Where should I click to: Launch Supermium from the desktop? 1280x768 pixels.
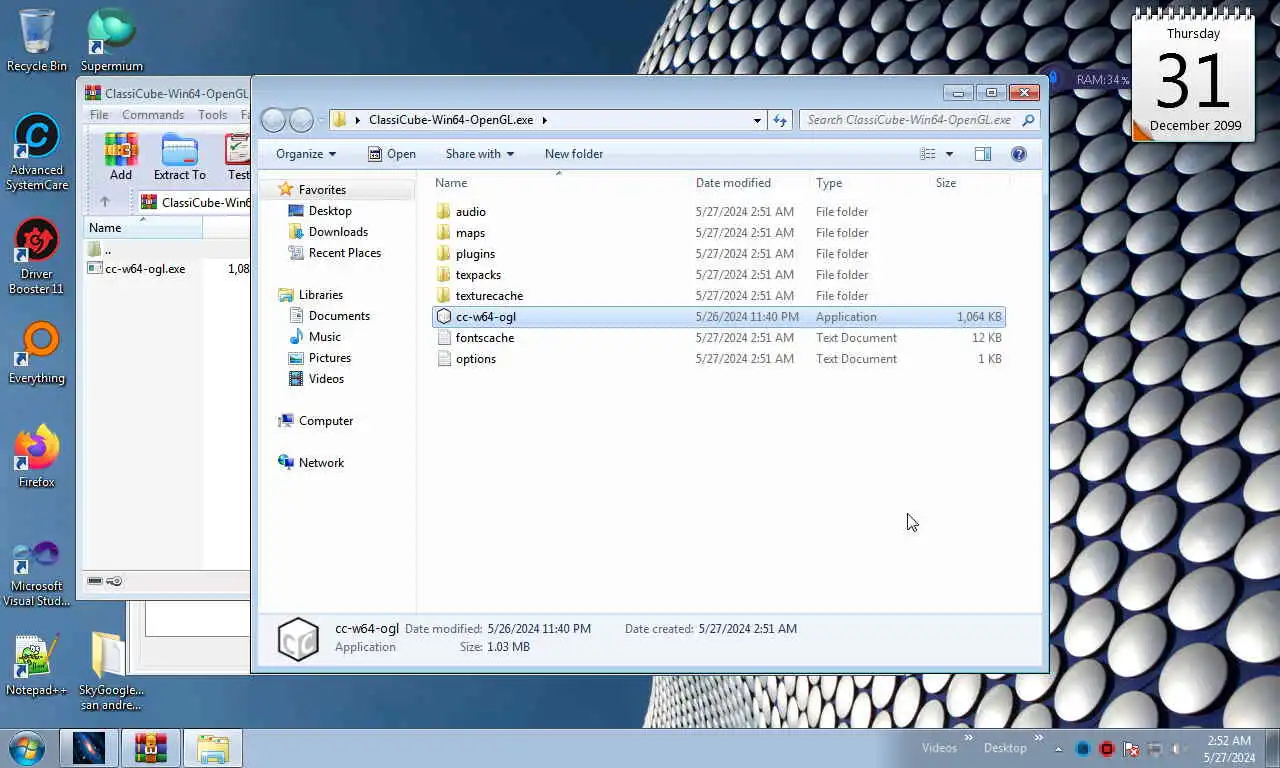(111, 40)
